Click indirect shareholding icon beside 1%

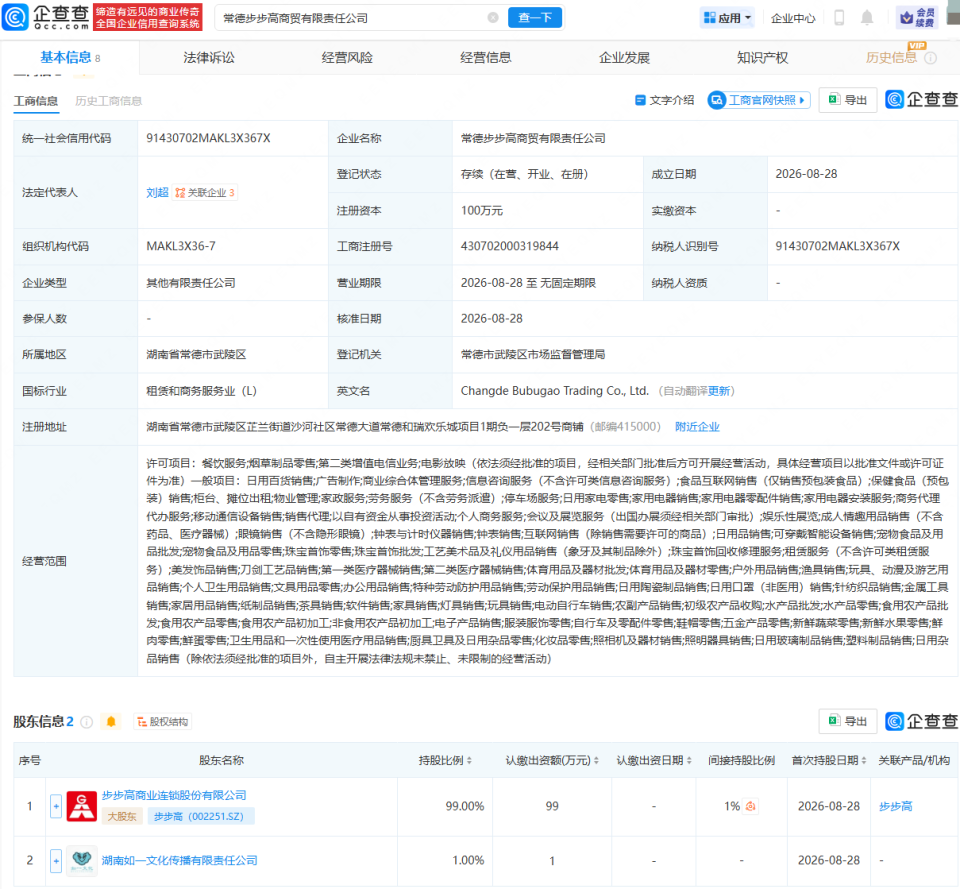tap(750, 806)
